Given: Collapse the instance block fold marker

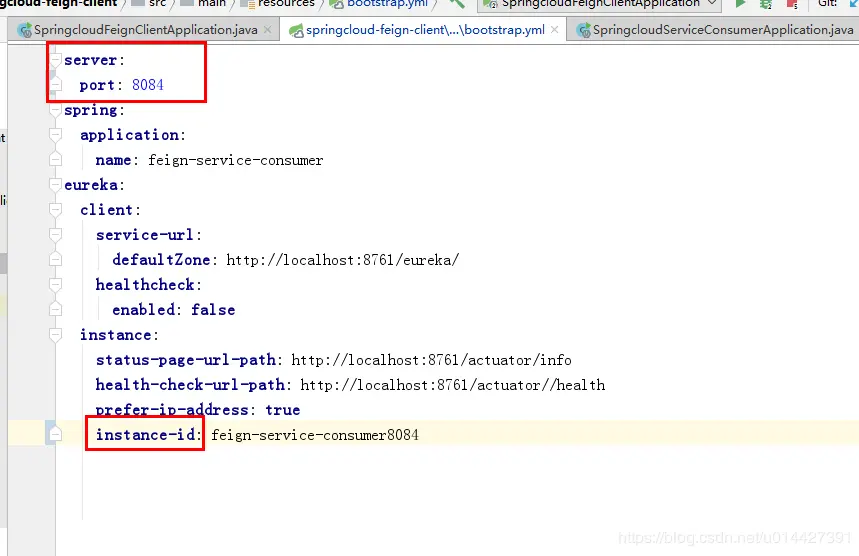Looking at the screenshot, I should point(55,335).
